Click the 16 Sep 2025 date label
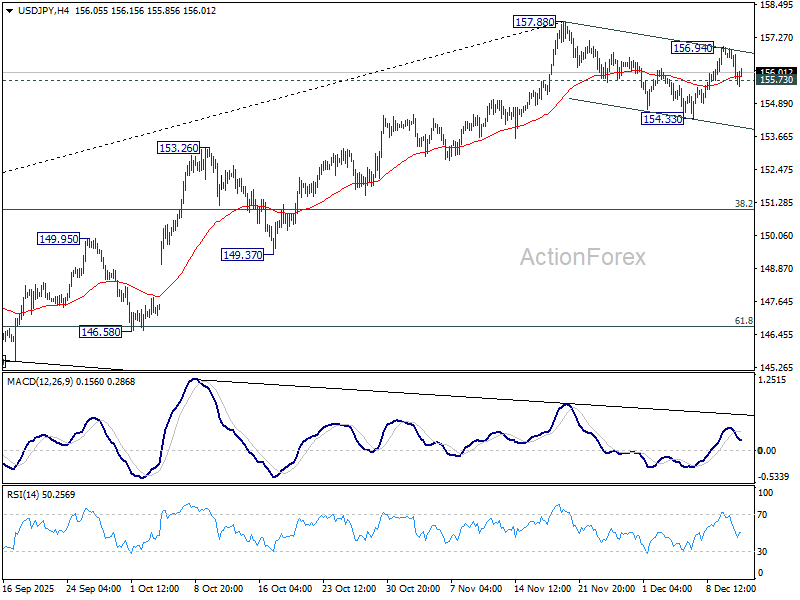This screenshot has height=600, width=800. coord(28,589)
